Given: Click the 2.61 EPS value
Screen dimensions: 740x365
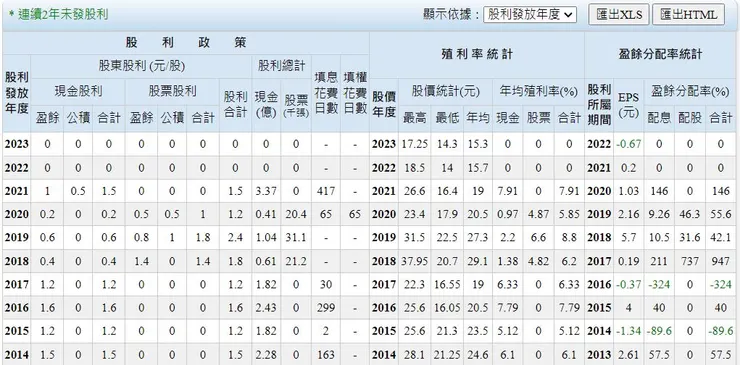Looking at the screenshot, I should 629,355.
